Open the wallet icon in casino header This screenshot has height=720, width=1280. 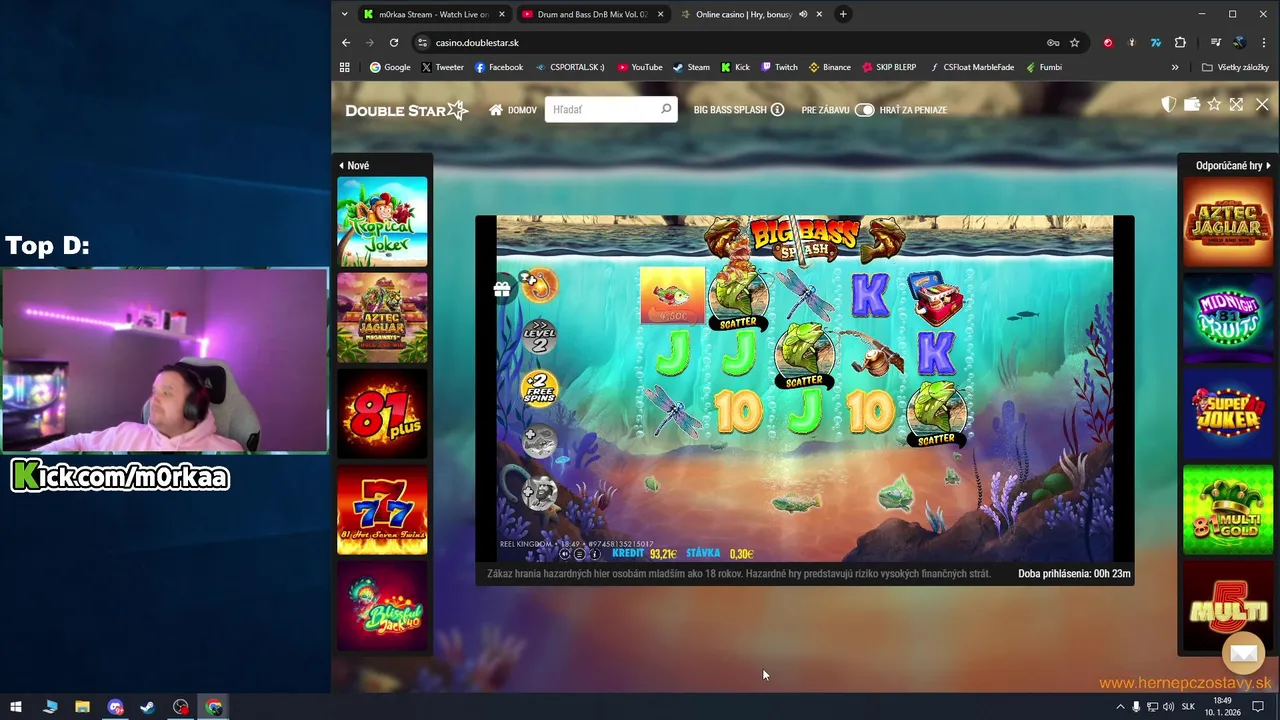[x=1191, y=104]
